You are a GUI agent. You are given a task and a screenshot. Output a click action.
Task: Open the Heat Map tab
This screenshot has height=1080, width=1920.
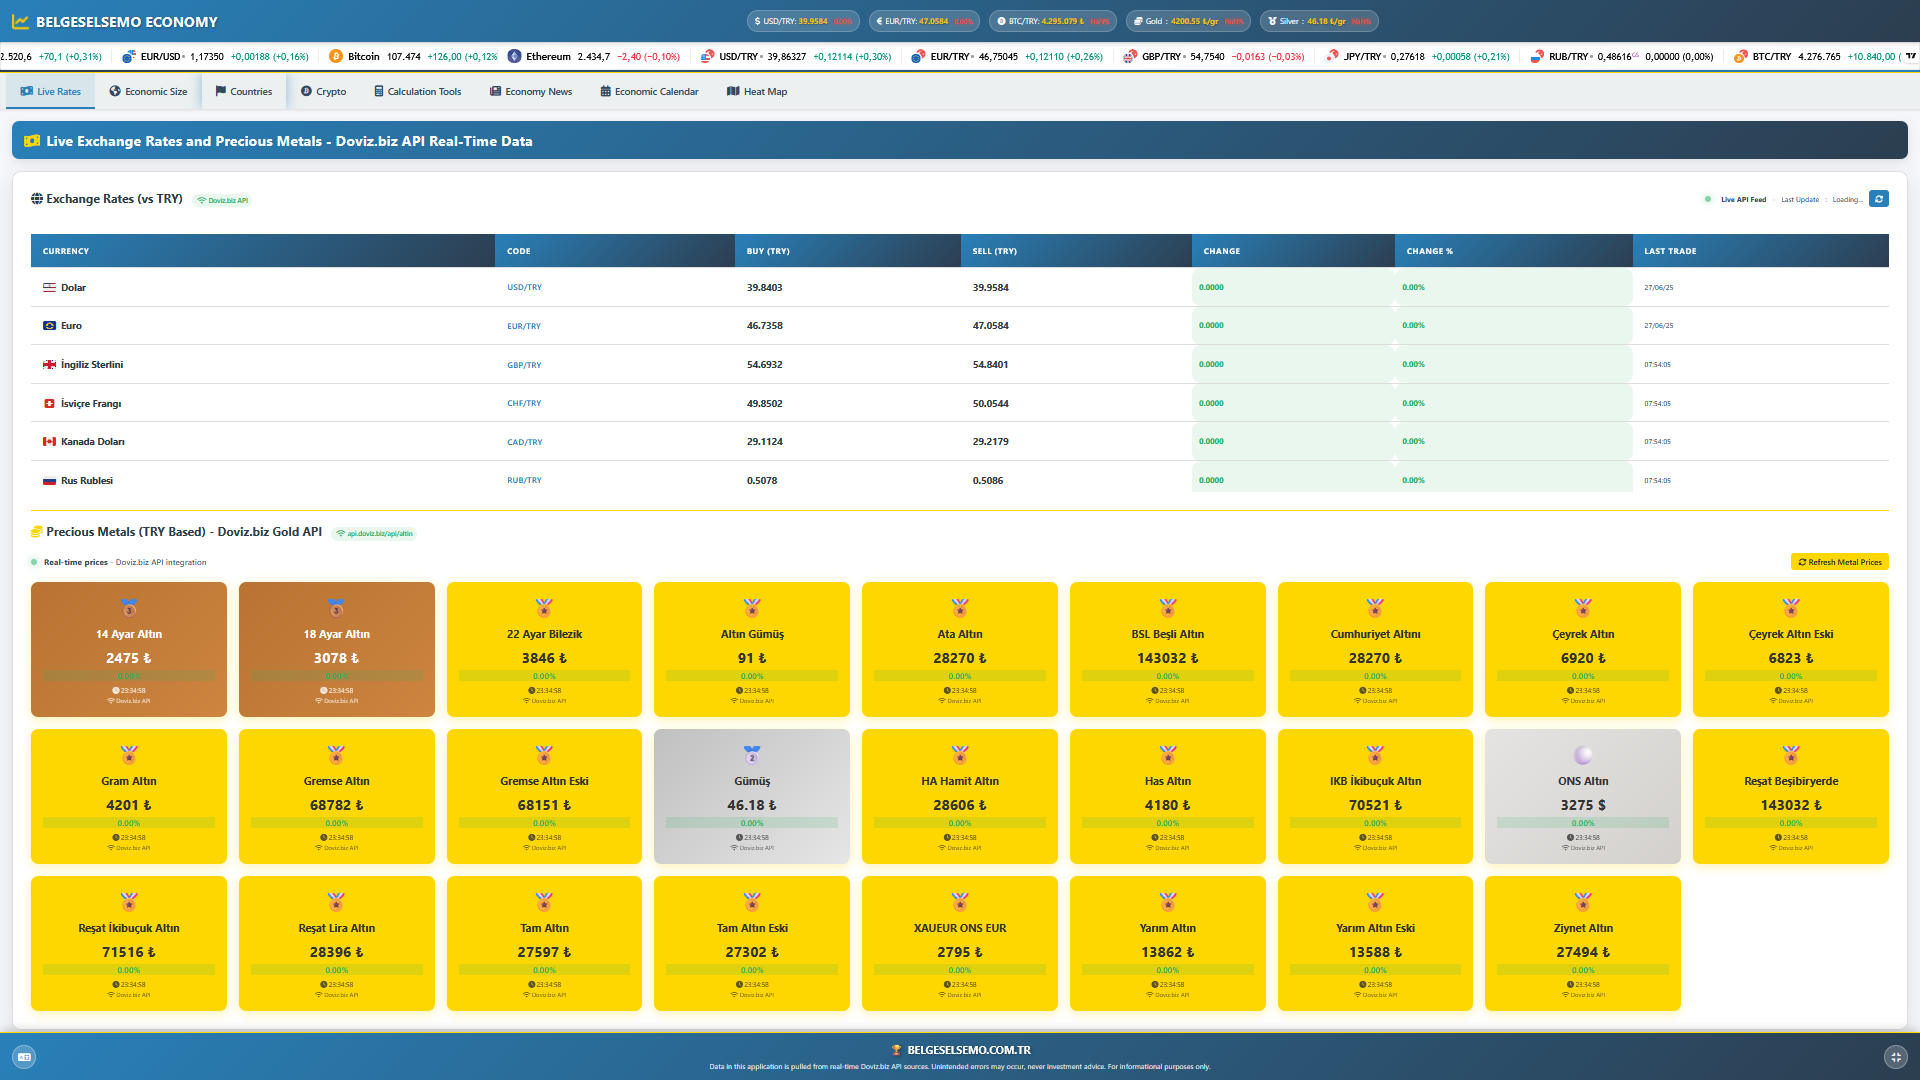click(757, 92)
